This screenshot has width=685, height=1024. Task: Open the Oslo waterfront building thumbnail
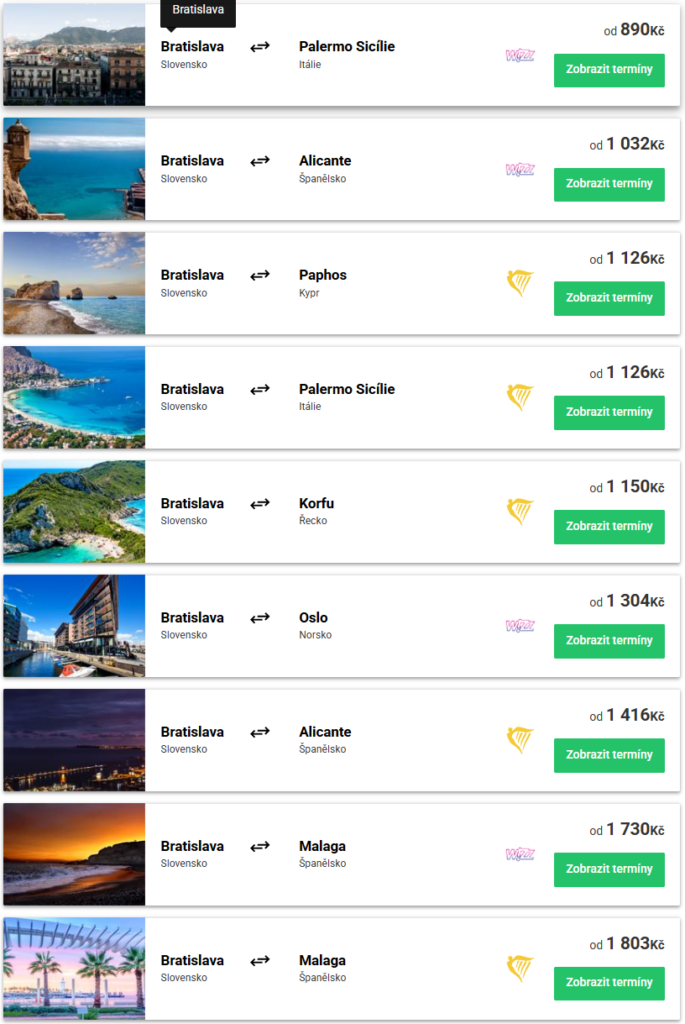point(74,626)
